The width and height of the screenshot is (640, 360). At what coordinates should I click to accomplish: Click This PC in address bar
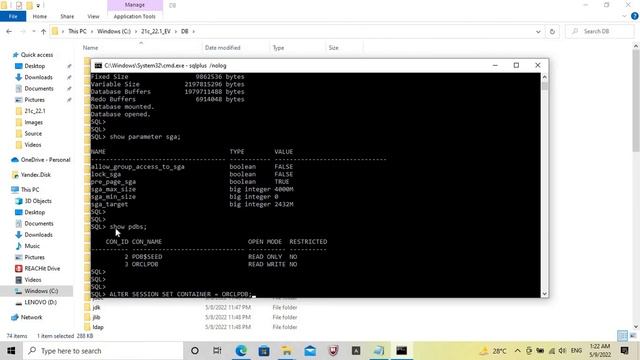tap(77, 31)
